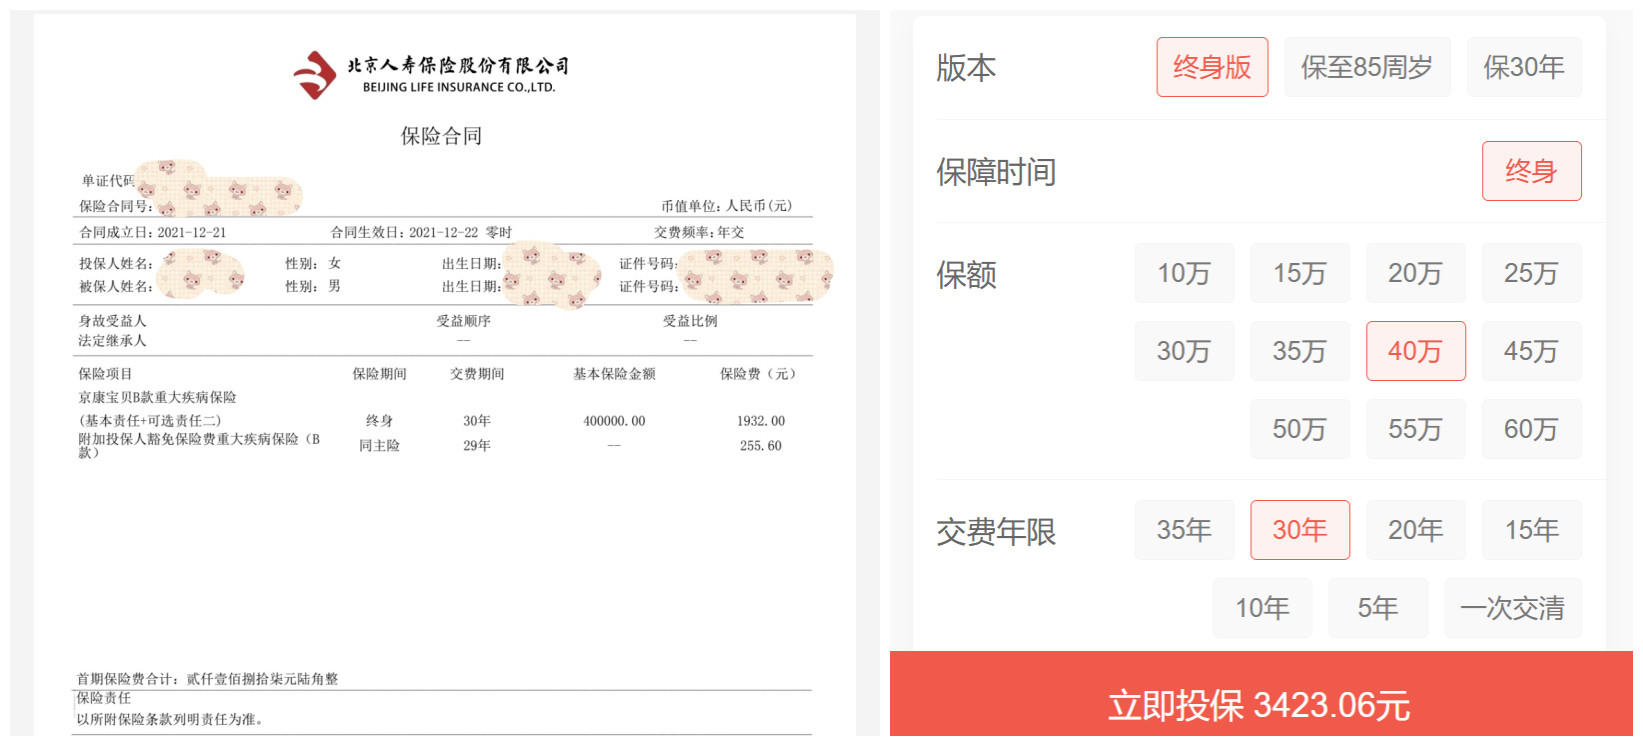The image size is (1643, 746).
Task: Select 20年 payment term
Action: click(1416, 530)
